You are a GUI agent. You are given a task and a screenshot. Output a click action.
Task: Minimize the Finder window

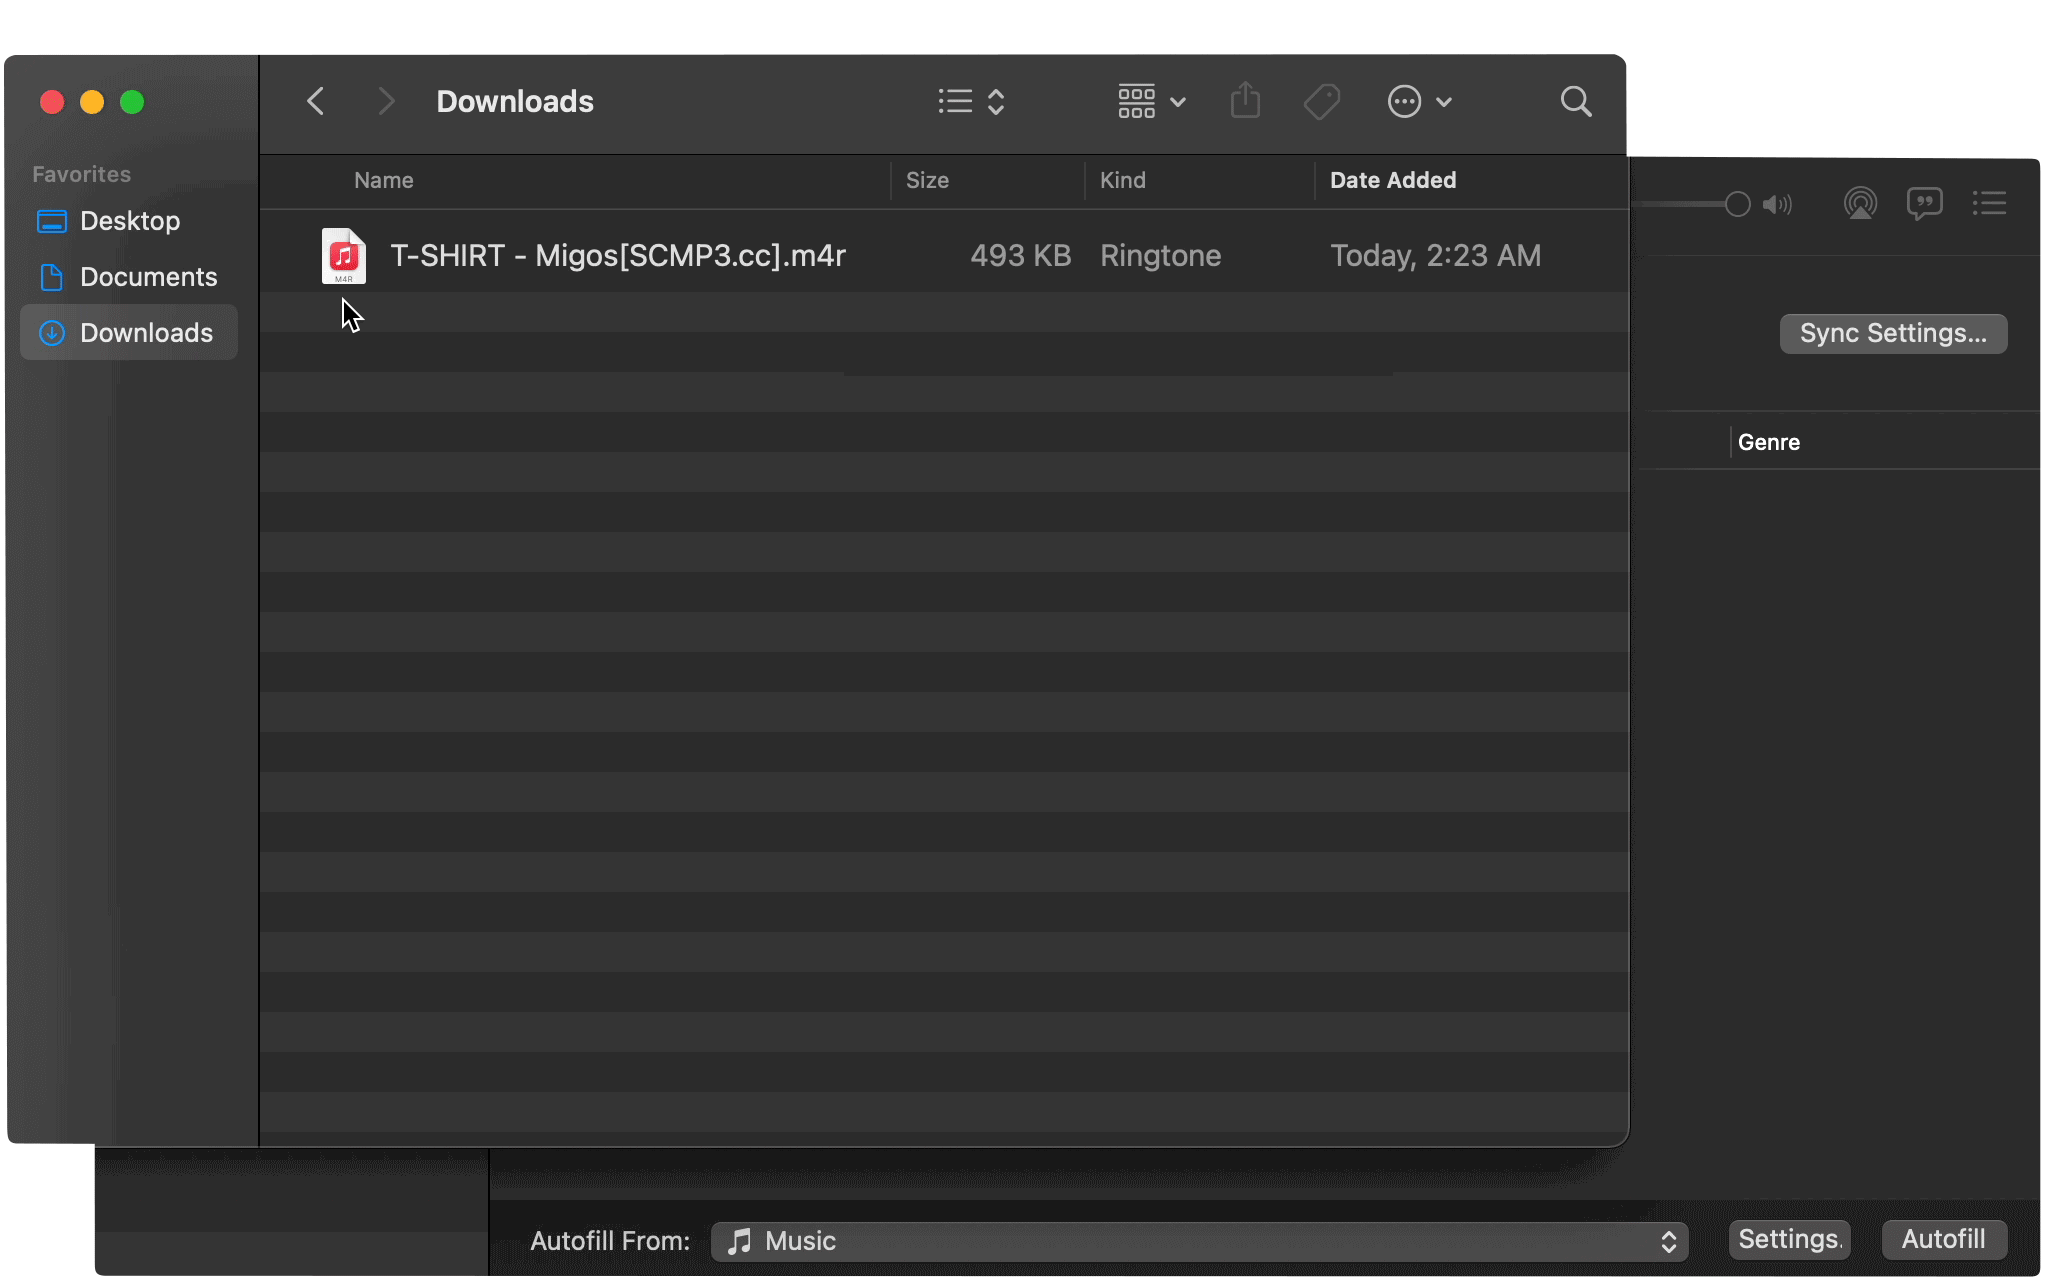point(92,102)
